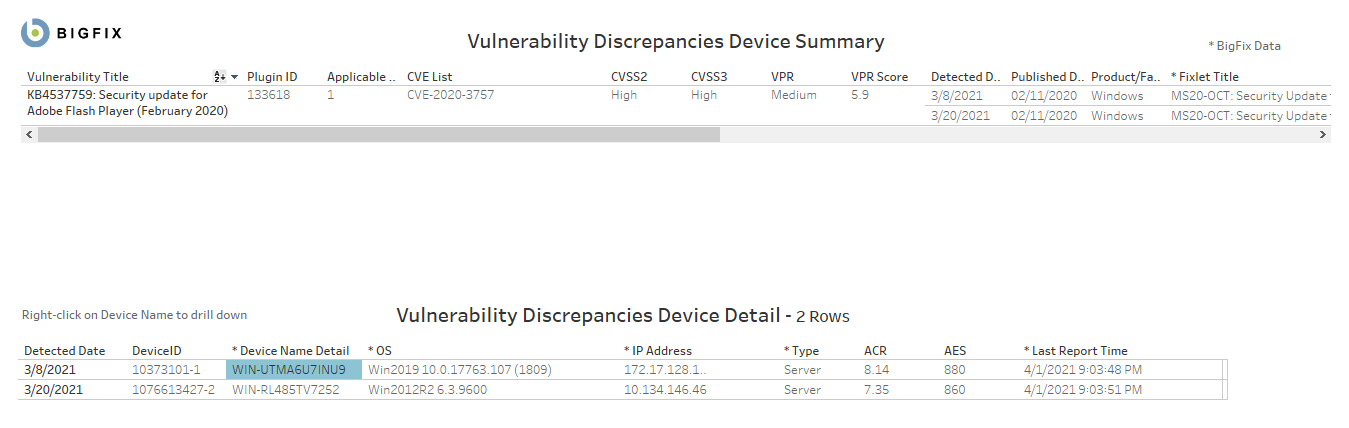Click Fixlet Title column header

[x=1208, y=77]
